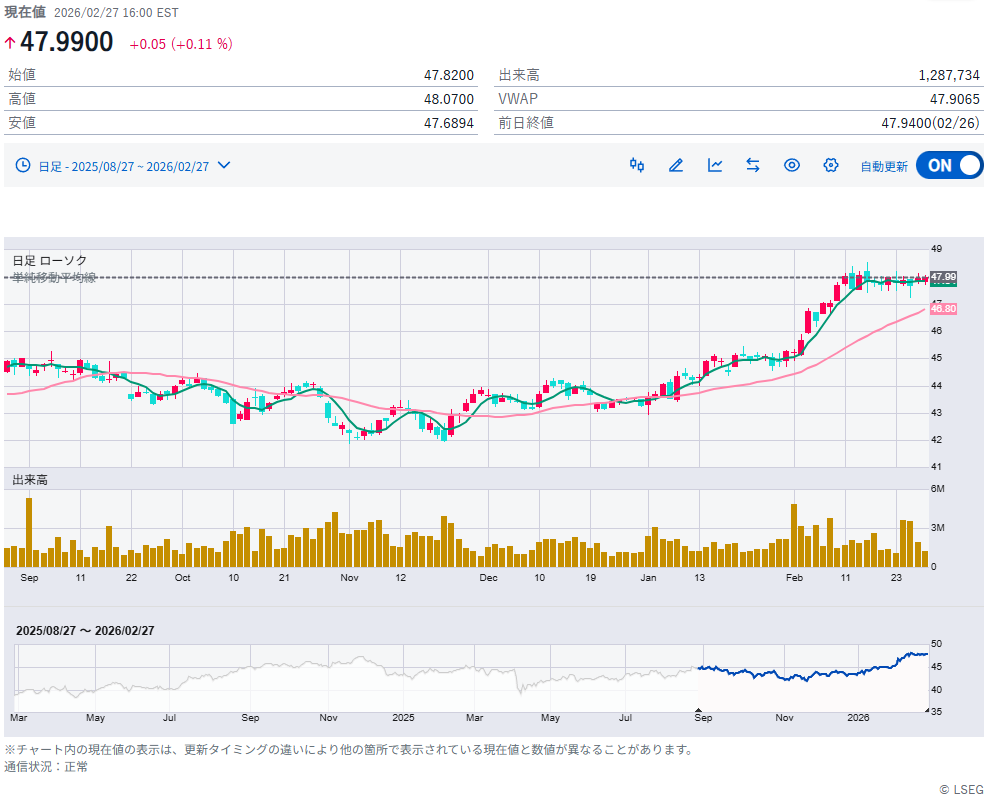The height and width of the screenshot is (803, 994).
Task: Click the compare arrows icon
Action: pos(753,165)
